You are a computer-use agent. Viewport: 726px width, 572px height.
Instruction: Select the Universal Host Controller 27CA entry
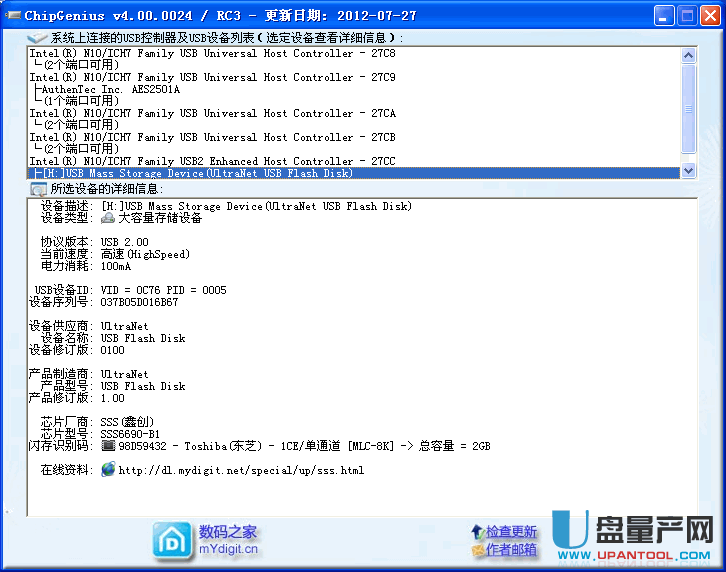point(212,113)
